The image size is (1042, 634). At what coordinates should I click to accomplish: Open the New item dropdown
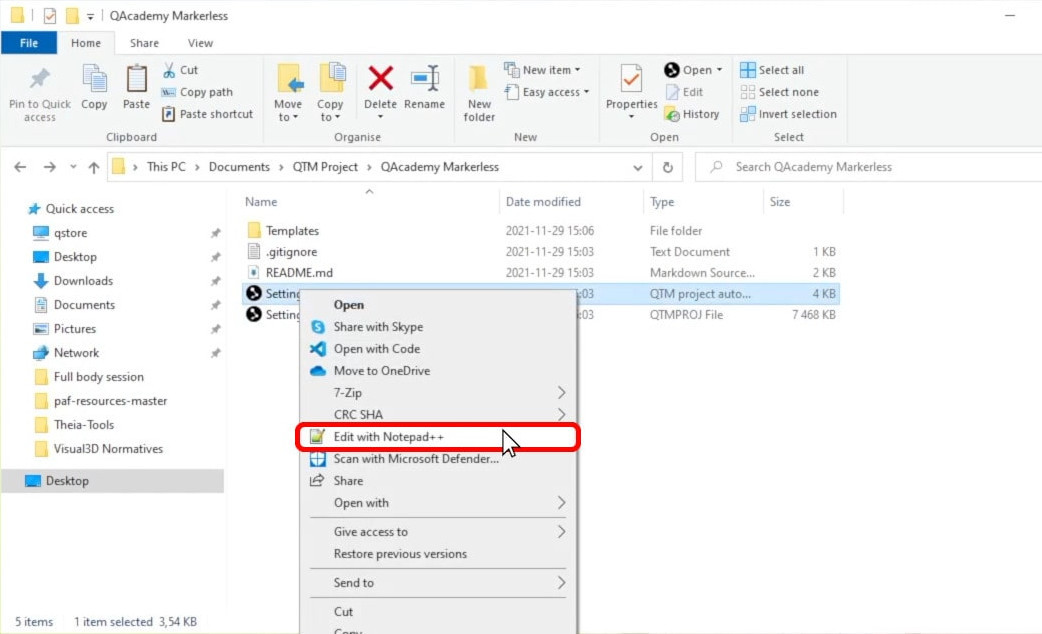point(551,70)
